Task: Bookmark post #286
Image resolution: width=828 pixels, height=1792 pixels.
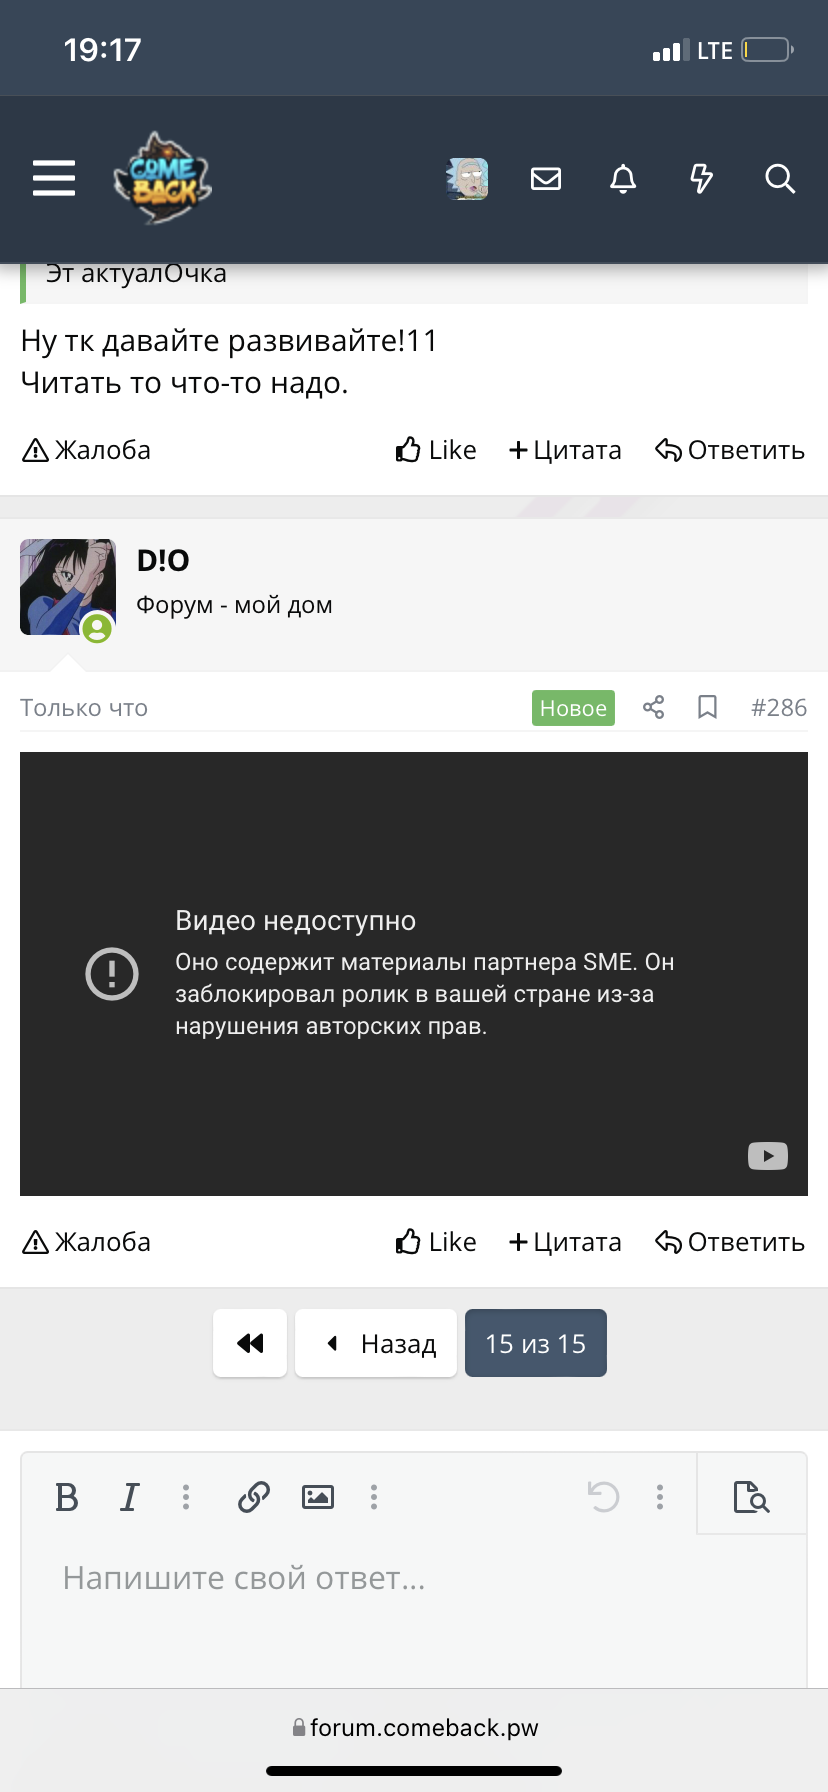Action: 707,708
